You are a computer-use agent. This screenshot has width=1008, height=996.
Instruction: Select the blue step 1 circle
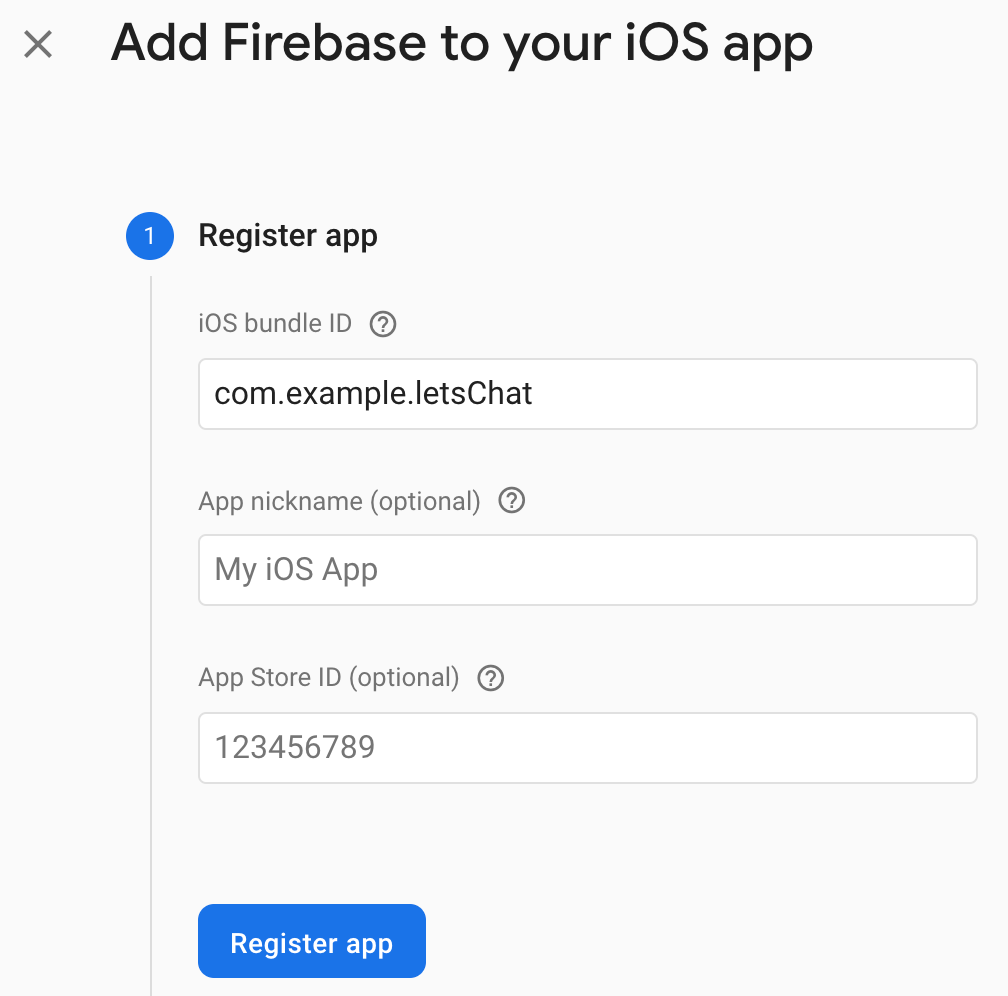150,236
